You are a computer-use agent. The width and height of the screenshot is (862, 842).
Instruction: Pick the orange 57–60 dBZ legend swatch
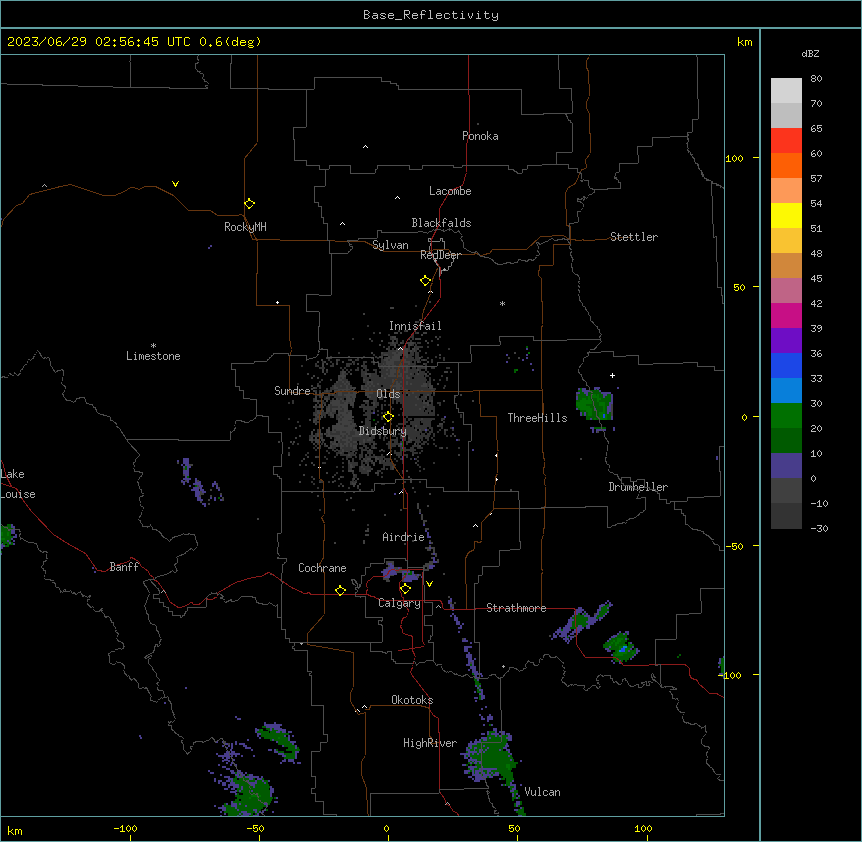click(786, 165)
